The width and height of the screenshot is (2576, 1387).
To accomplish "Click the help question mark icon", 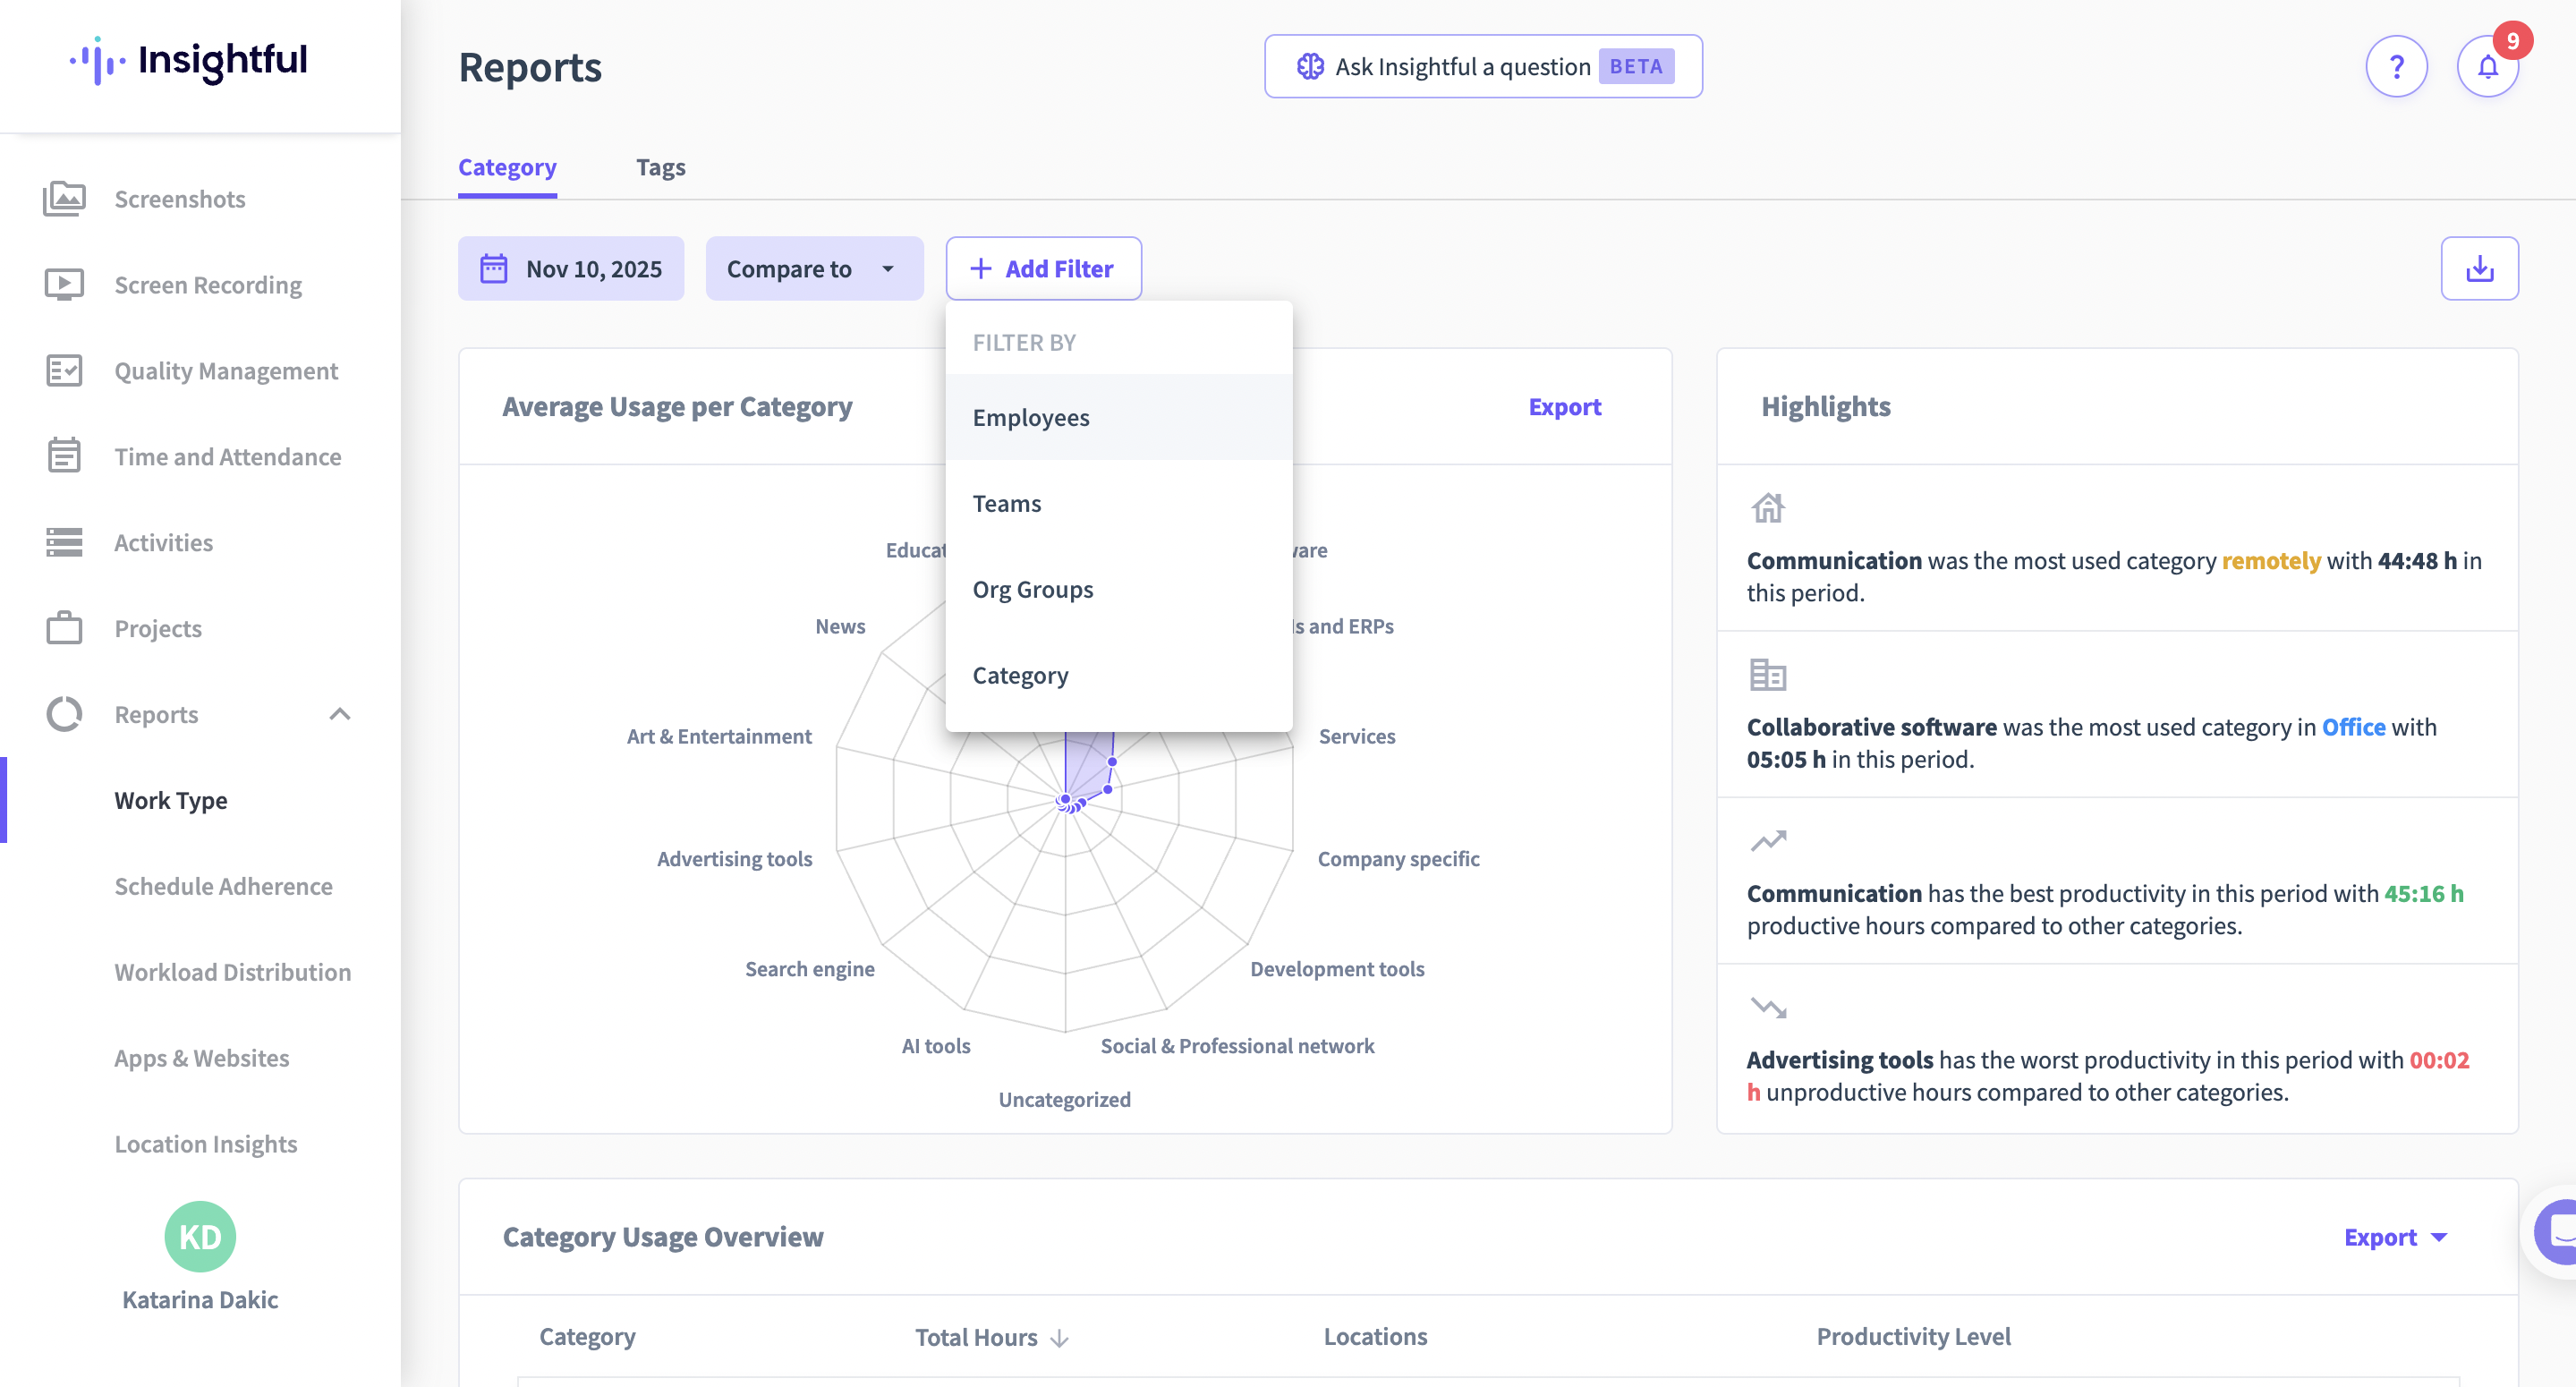I will (2396, 67).
